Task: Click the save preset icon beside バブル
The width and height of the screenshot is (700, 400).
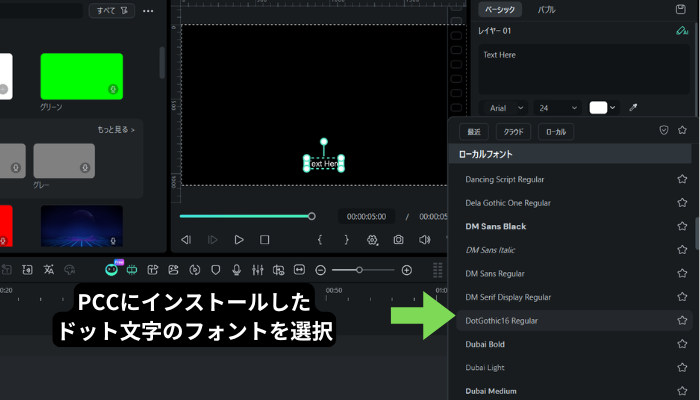Action: point(680,9)
